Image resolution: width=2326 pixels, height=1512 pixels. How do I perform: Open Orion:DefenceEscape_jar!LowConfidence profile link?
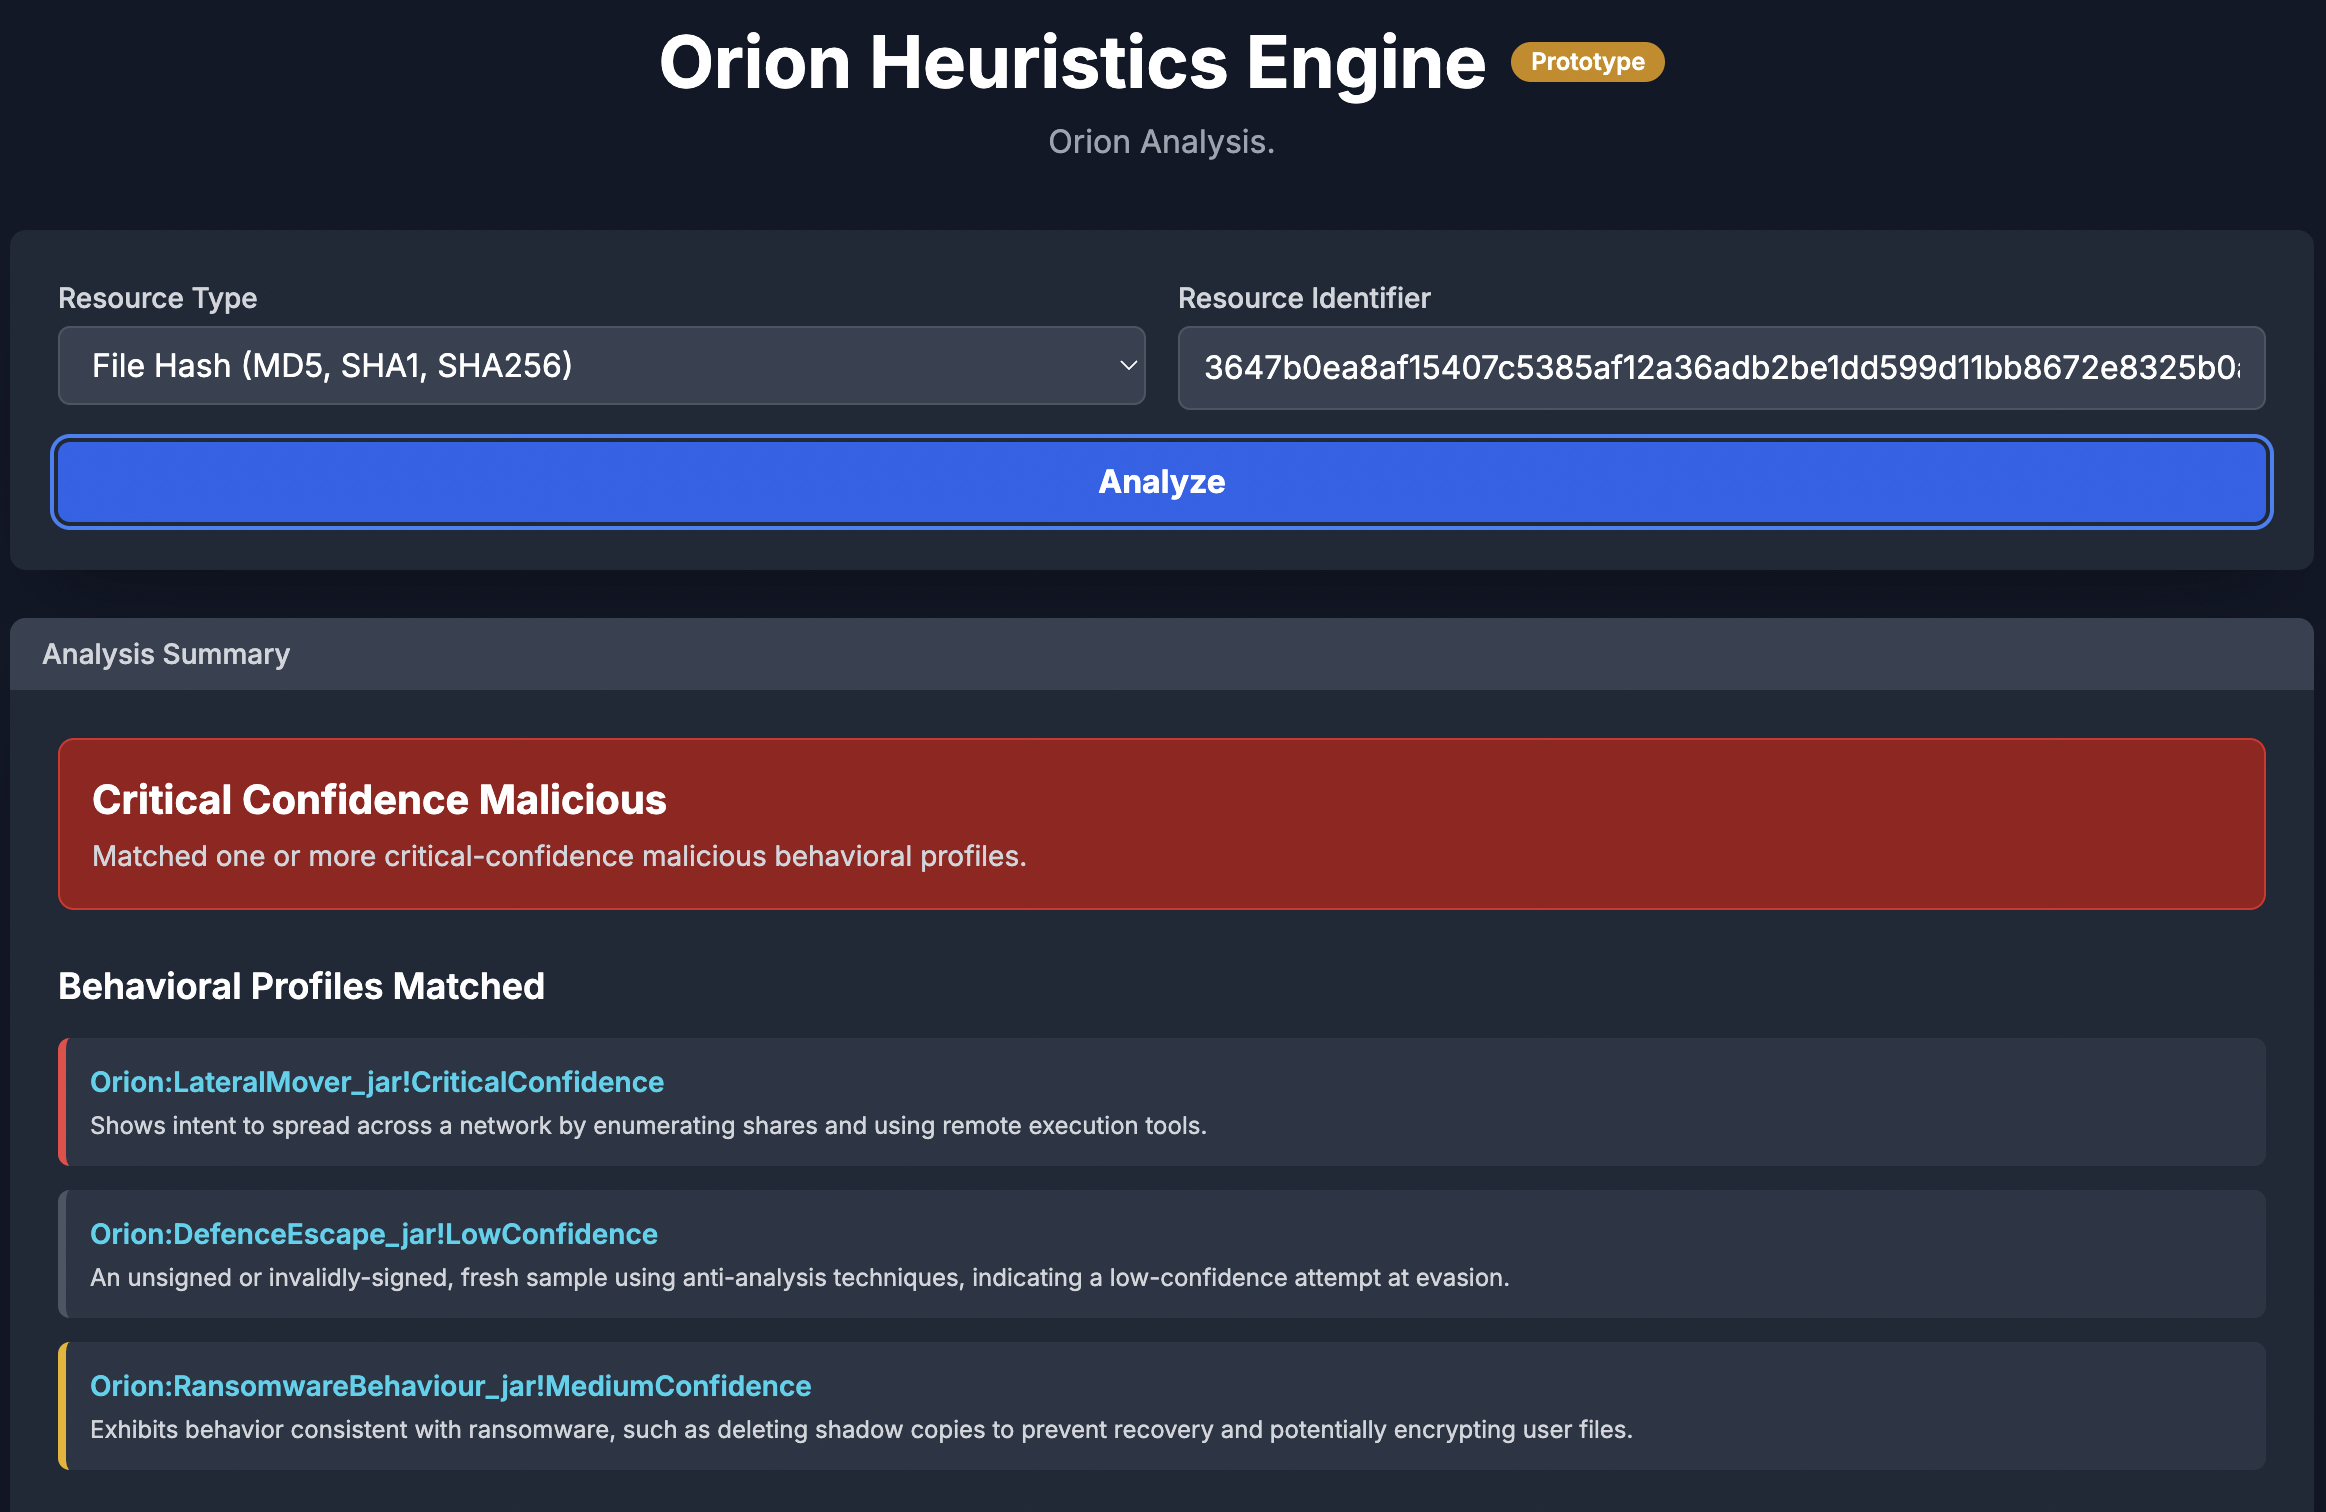[373, 1234]
